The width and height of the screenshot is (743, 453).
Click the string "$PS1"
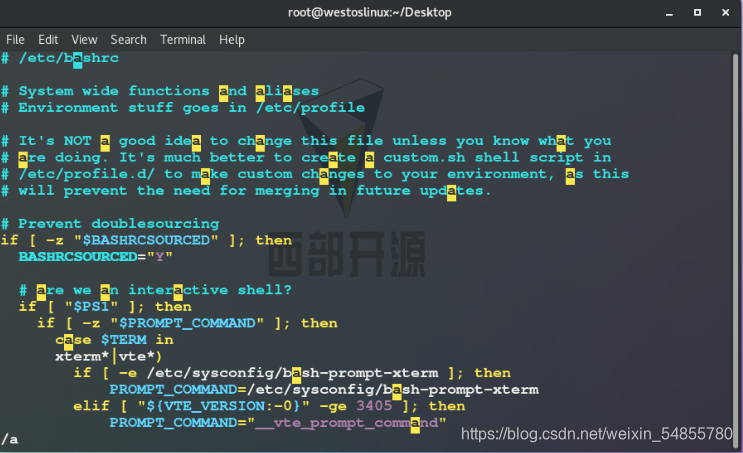click(x=91, y=307)
